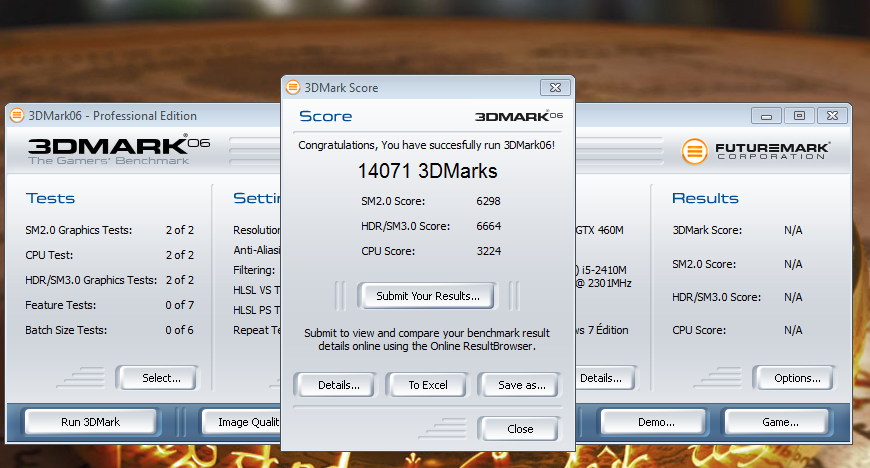Viewport: 870px width, 468px height.
Task: Start the benchmark with Run 3DMark
Action: pyautogui.click(x=90, y=422)
